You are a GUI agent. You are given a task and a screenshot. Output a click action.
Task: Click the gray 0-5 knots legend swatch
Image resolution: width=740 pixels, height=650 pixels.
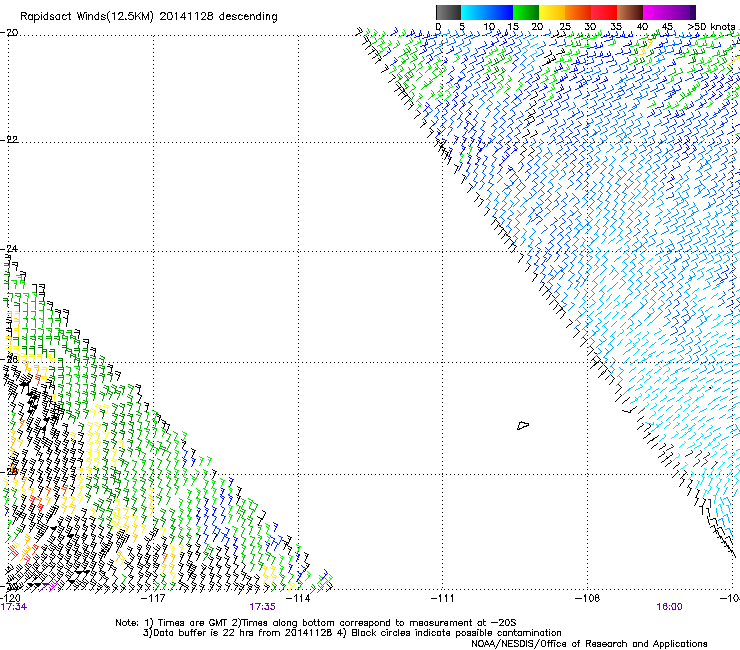click(448, 12)
